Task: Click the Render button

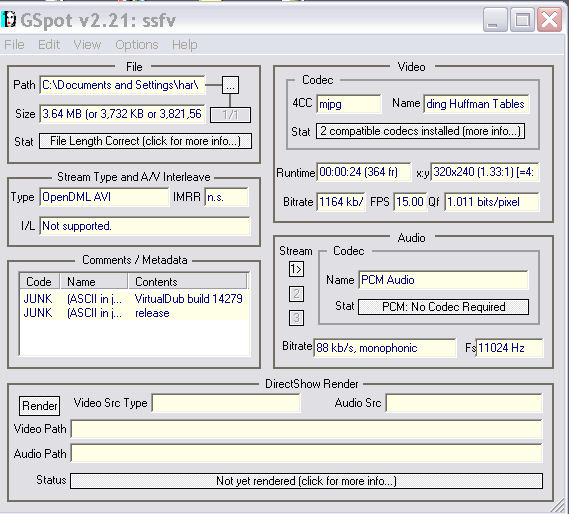Action: click(x=40, y=405)
